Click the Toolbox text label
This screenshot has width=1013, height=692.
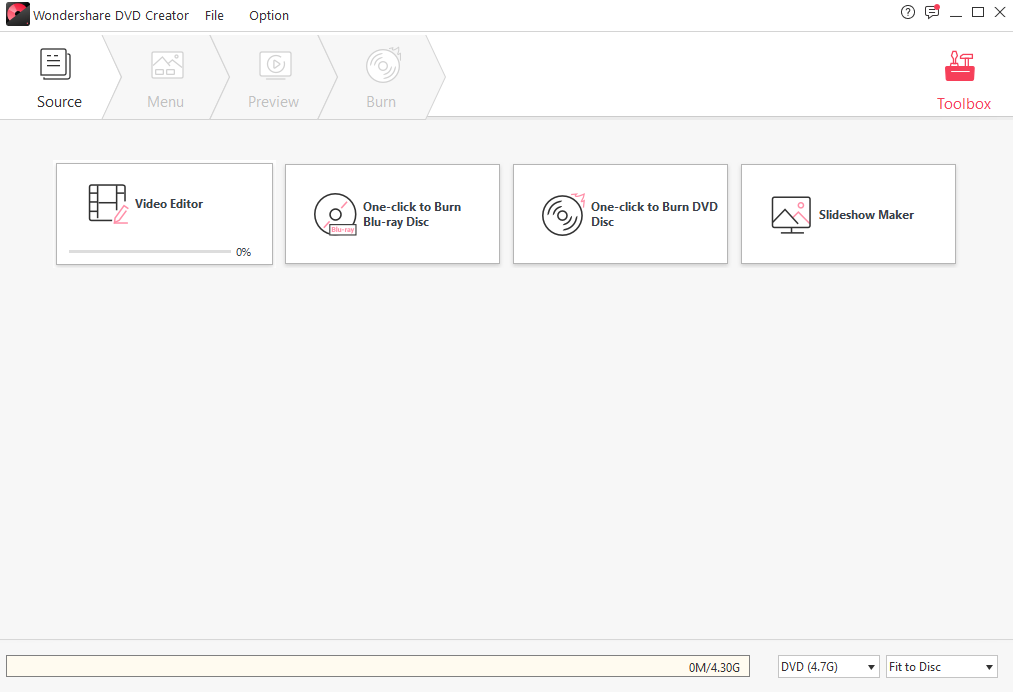964,104
